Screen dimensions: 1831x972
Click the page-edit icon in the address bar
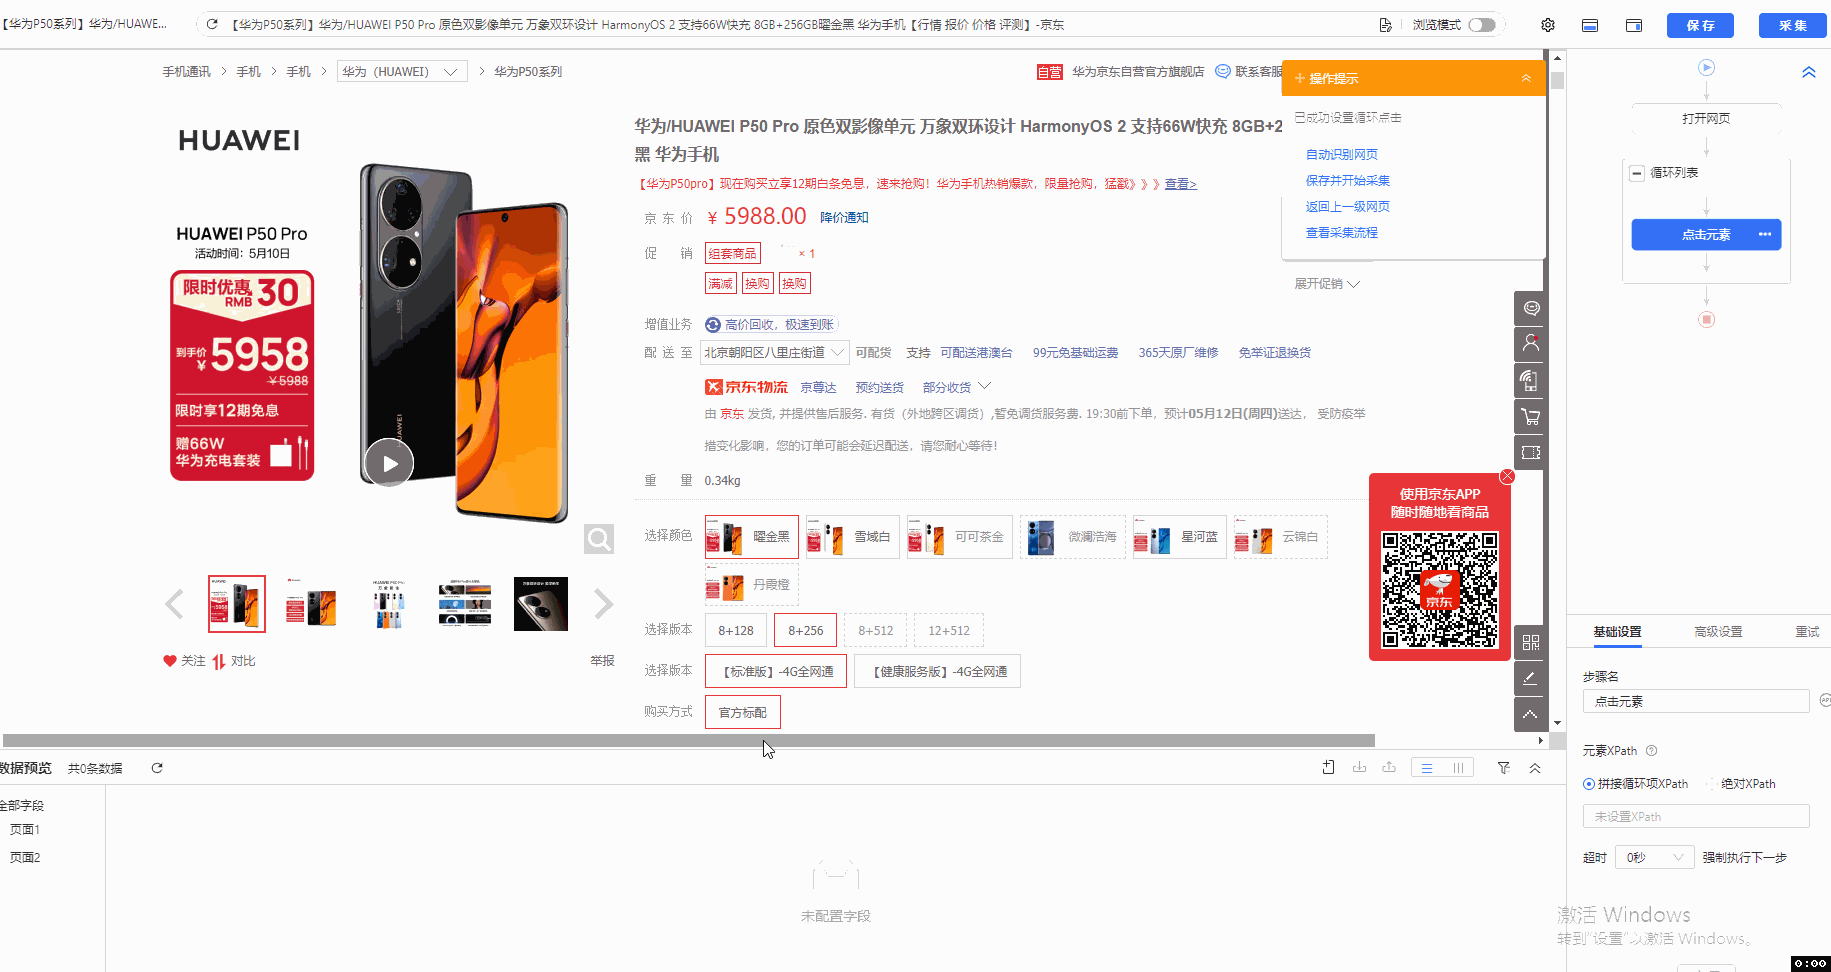pyautogui.click(x=1385, y=25)
